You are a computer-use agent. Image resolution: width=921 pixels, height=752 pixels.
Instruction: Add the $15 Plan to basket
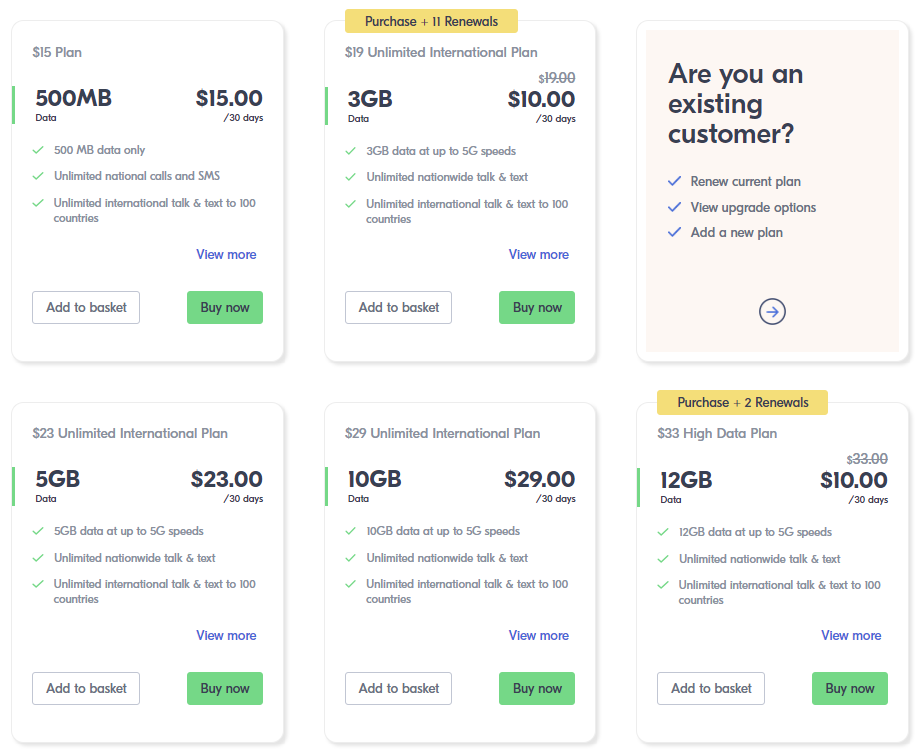86,307
